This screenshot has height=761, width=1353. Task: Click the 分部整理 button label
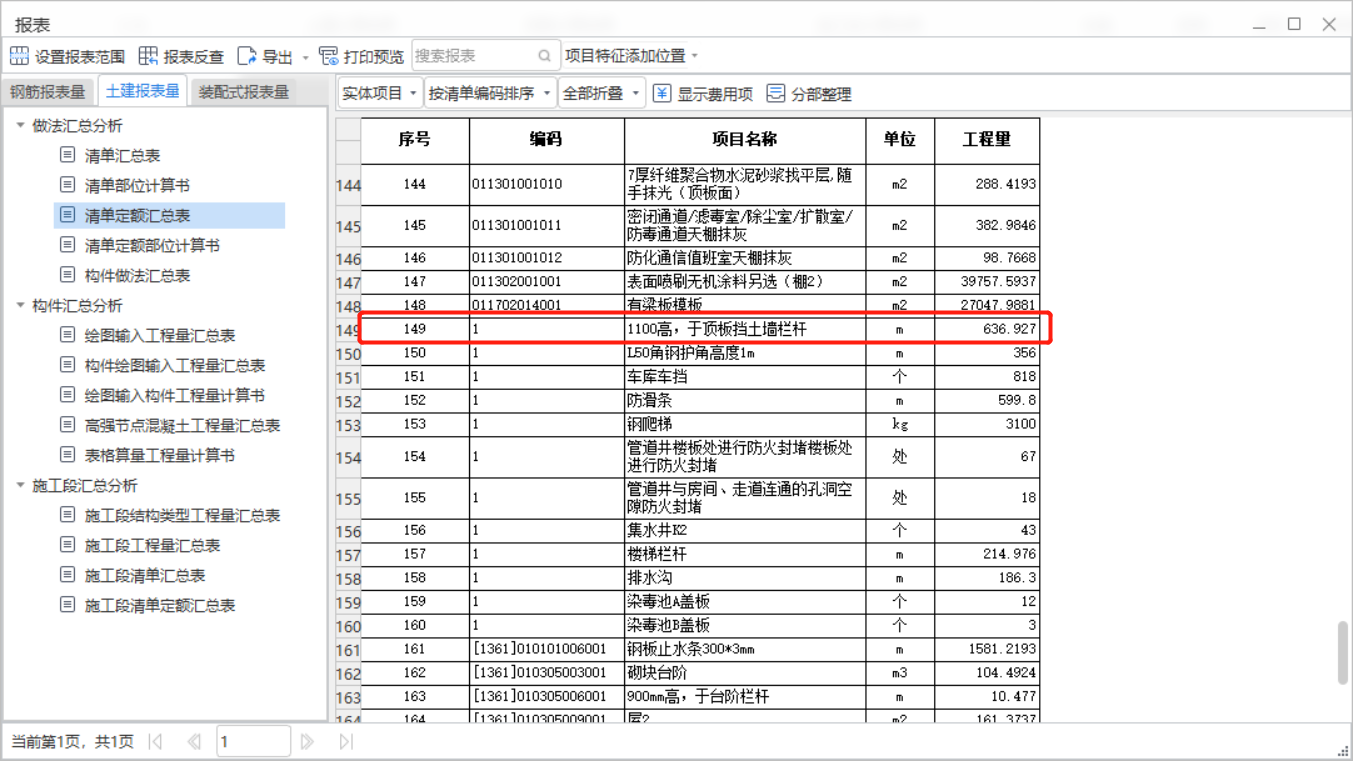821,94
